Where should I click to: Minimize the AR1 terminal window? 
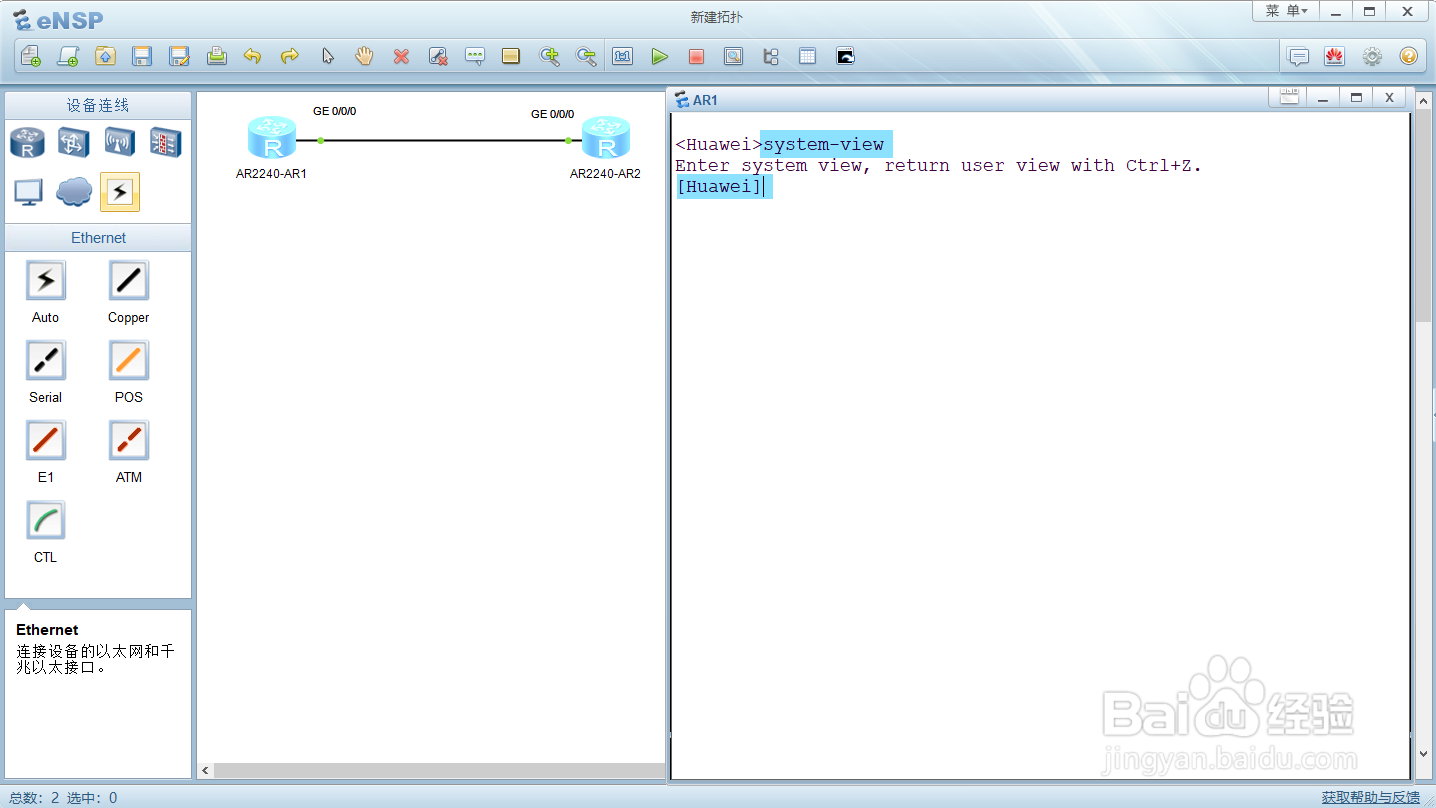tap(1323, 97)
